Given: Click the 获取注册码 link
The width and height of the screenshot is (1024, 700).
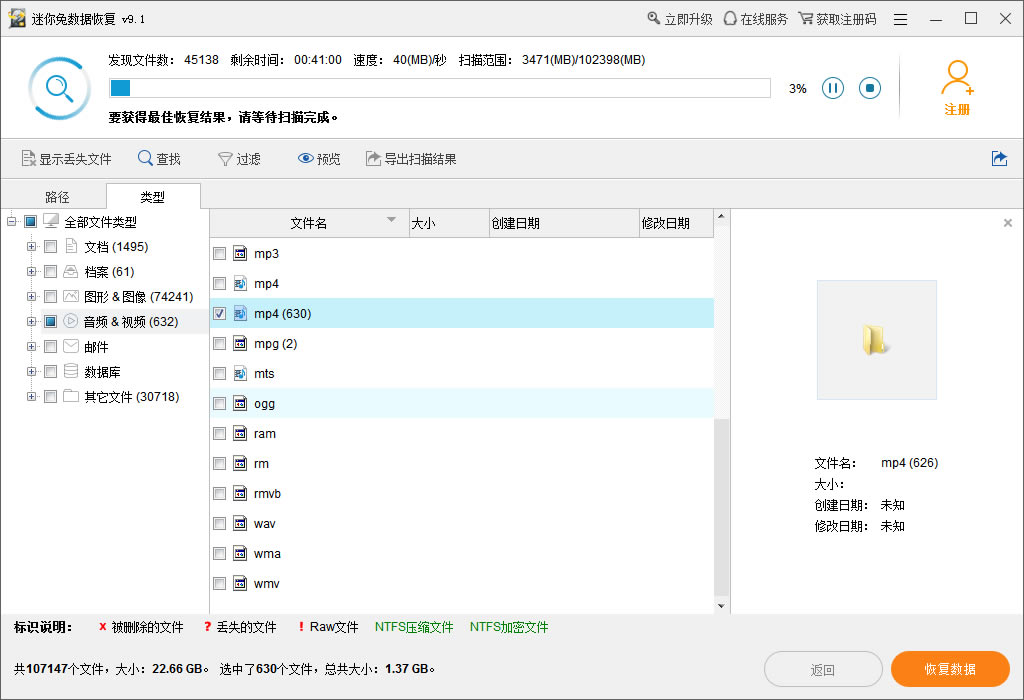Looking at the screenshot, I should point(838,18).
